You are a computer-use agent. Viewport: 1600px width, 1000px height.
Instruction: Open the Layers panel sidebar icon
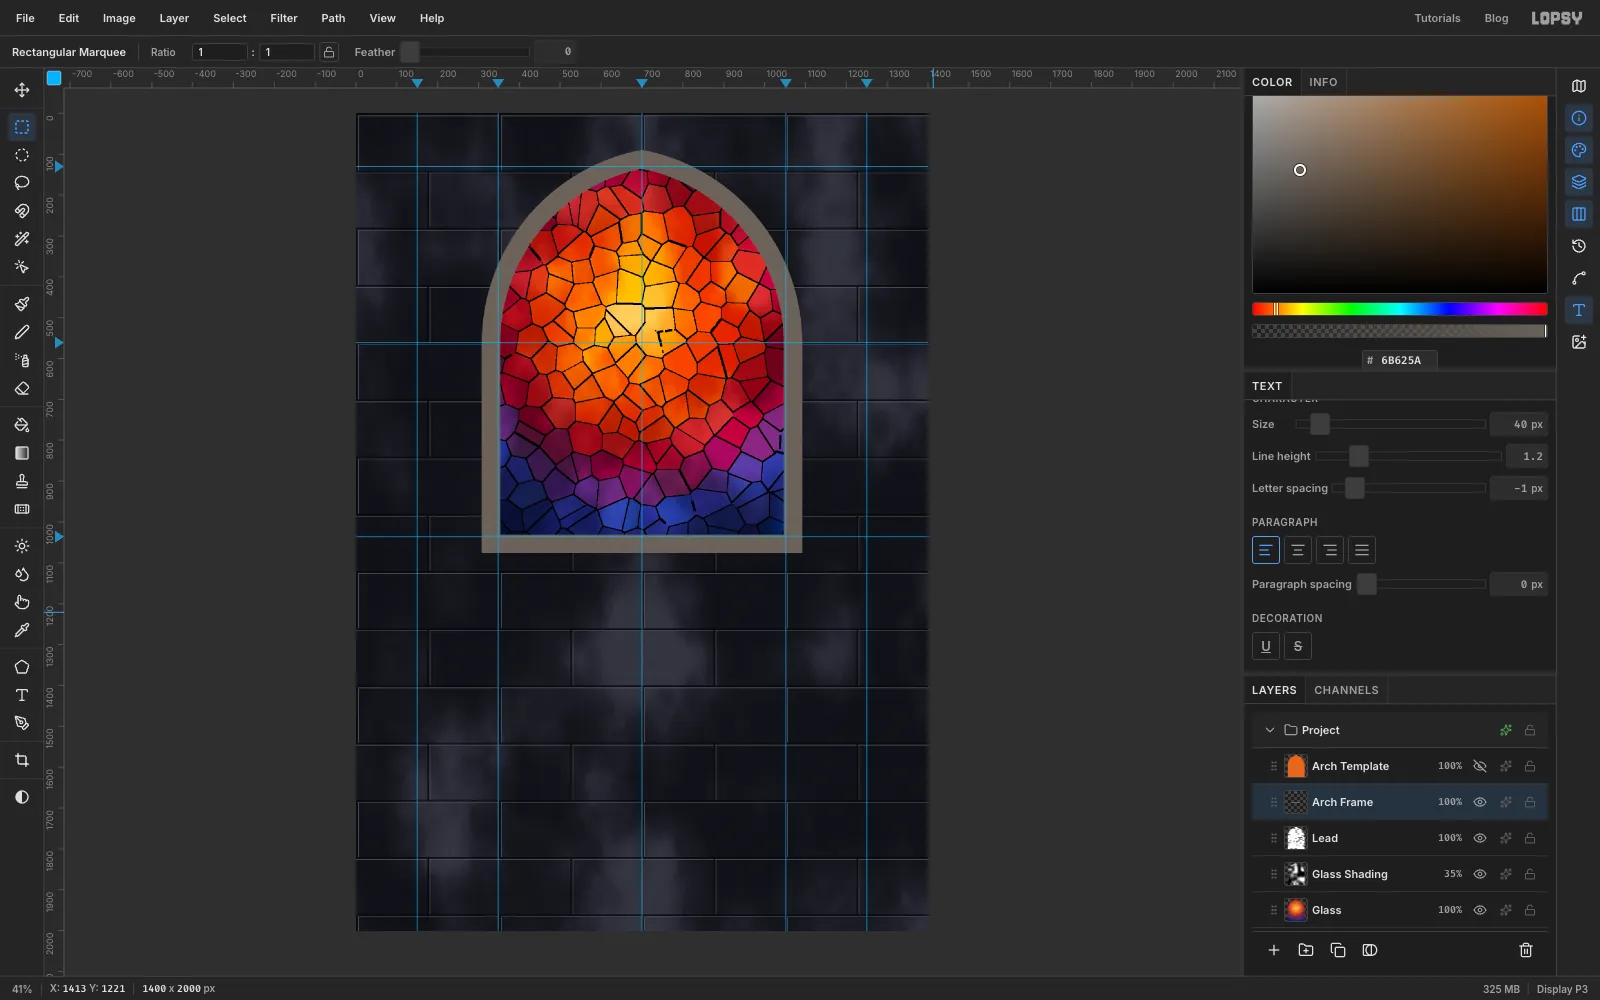(1579, 182)
